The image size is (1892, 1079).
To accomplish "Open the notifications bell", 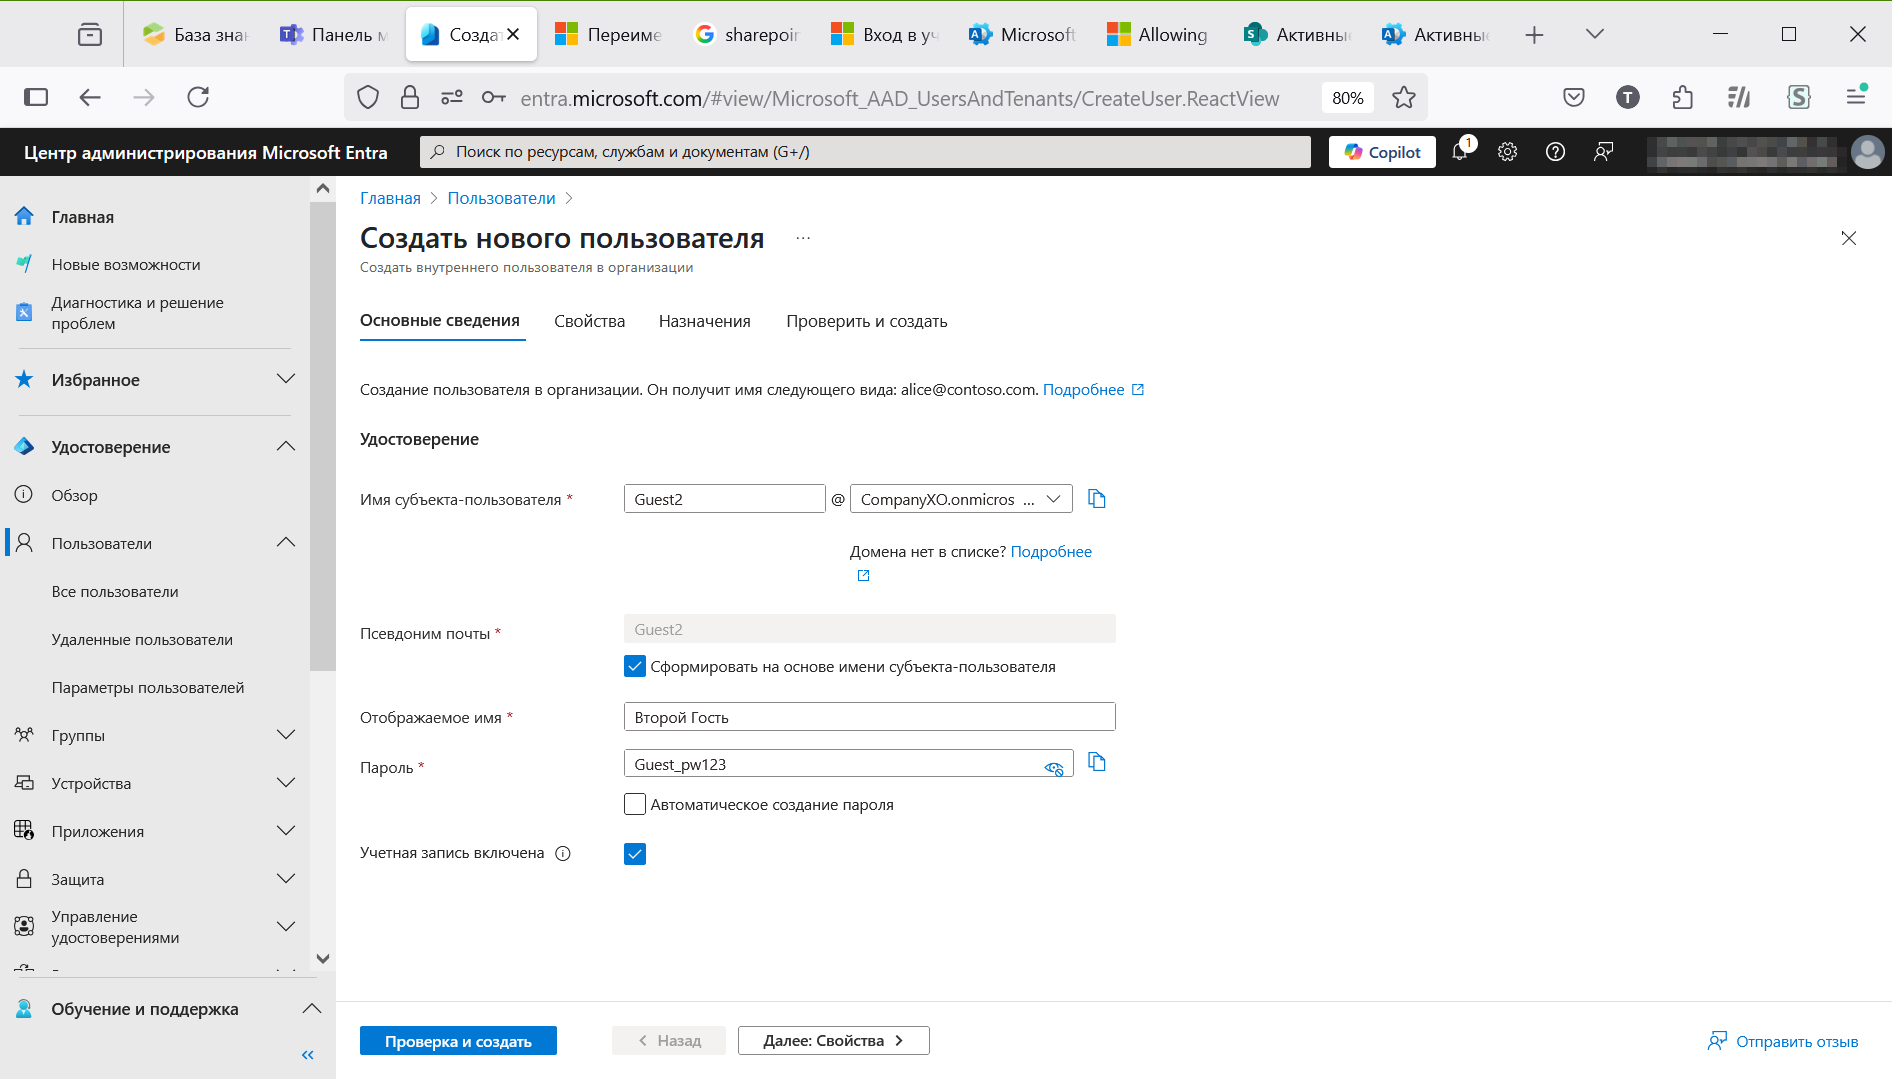I will pos(1460,152).
